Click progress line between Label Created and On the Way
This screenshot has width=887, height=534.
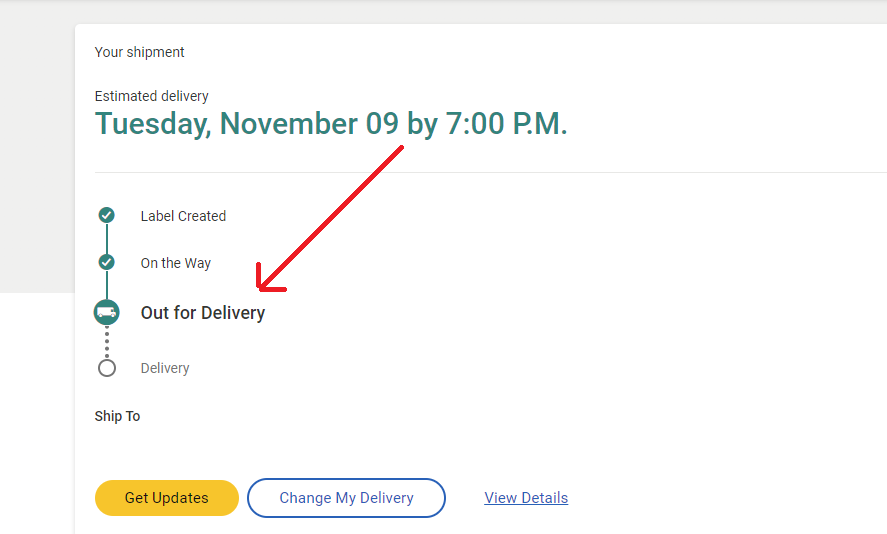pos(106,239)
